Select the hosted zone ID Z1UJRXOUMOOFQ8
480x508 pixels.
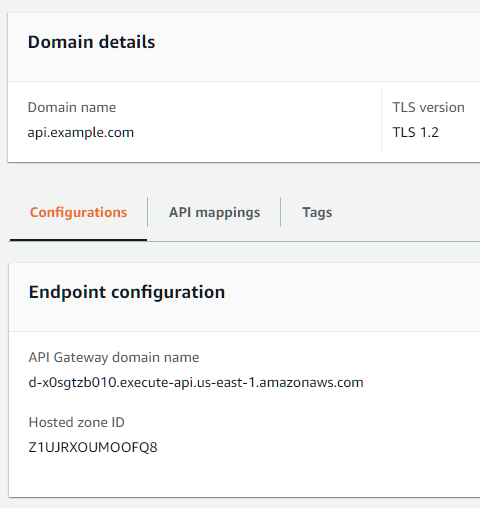click(x=93, y=447)
